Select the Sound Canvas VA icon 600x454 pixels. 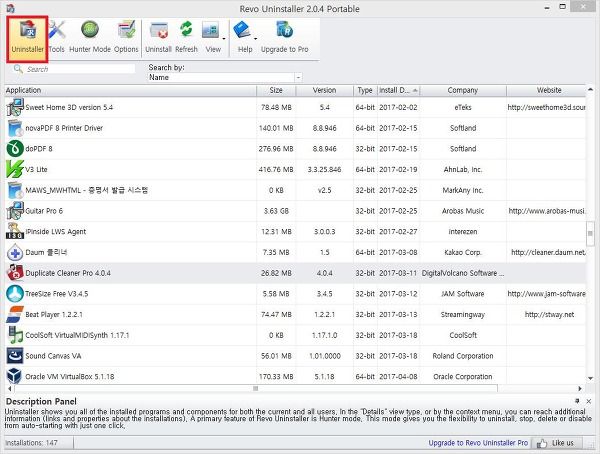(x=15, y=356)
